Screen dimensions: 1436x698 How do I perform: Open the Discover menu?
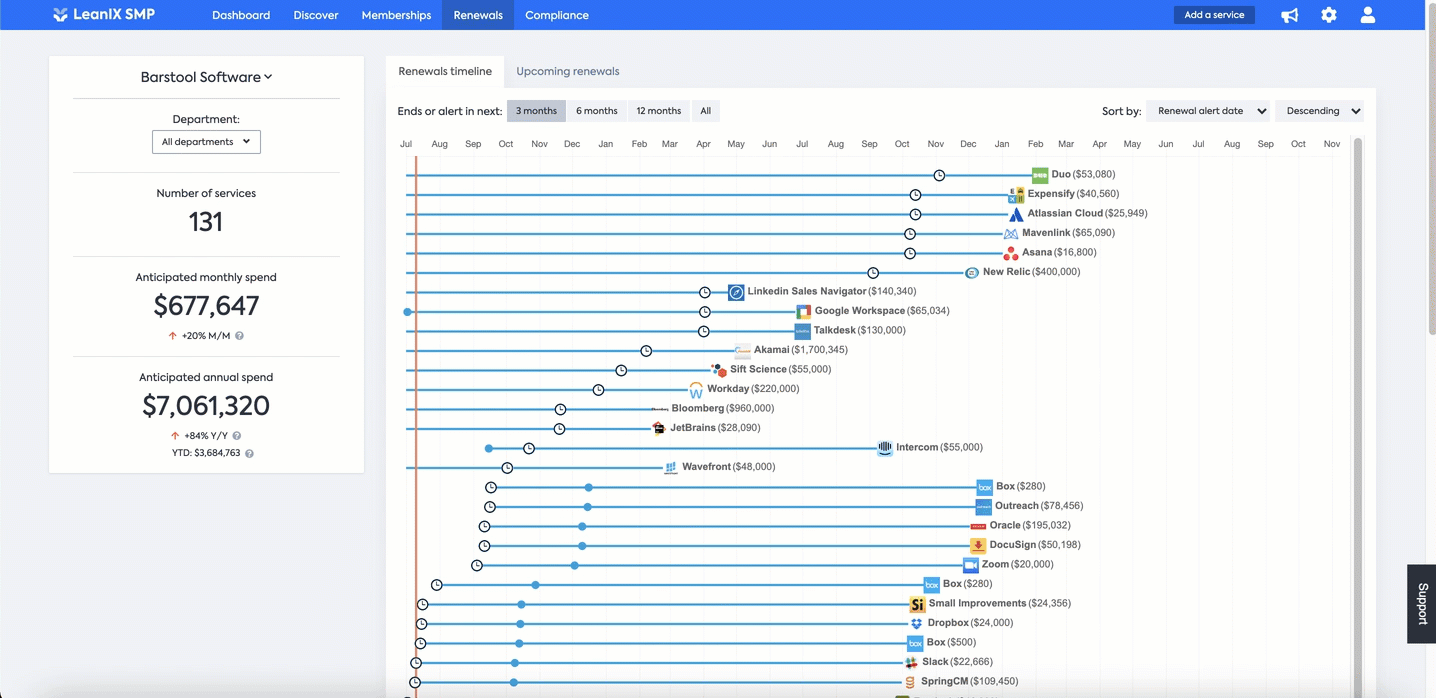click(316, 15)
